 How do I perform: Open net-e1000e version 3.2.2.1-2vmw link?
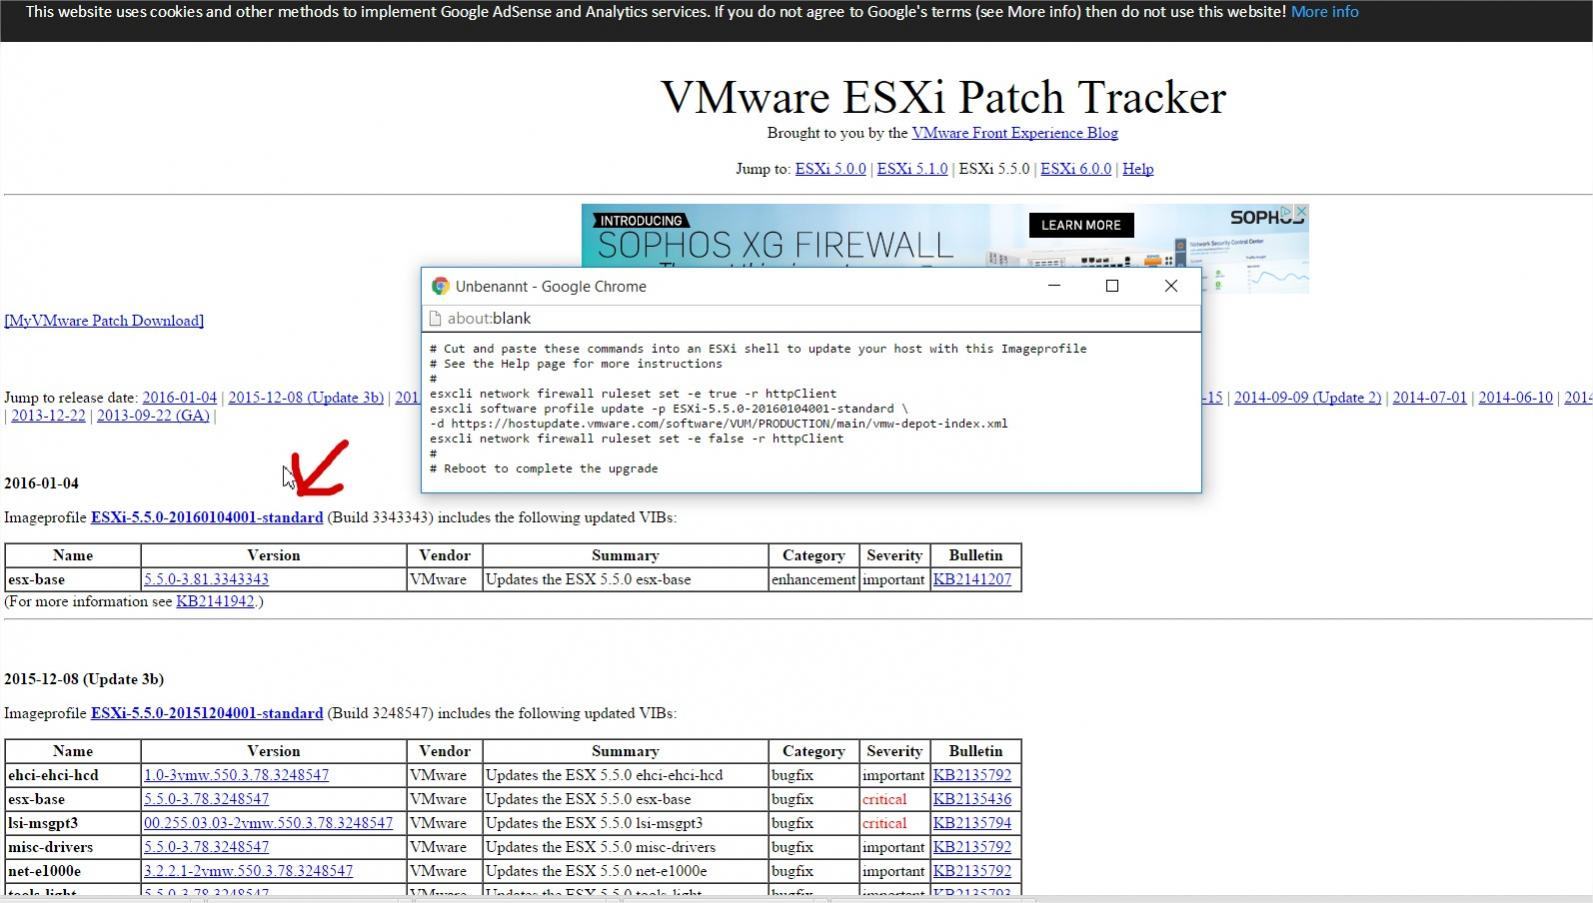coord(248,872)
